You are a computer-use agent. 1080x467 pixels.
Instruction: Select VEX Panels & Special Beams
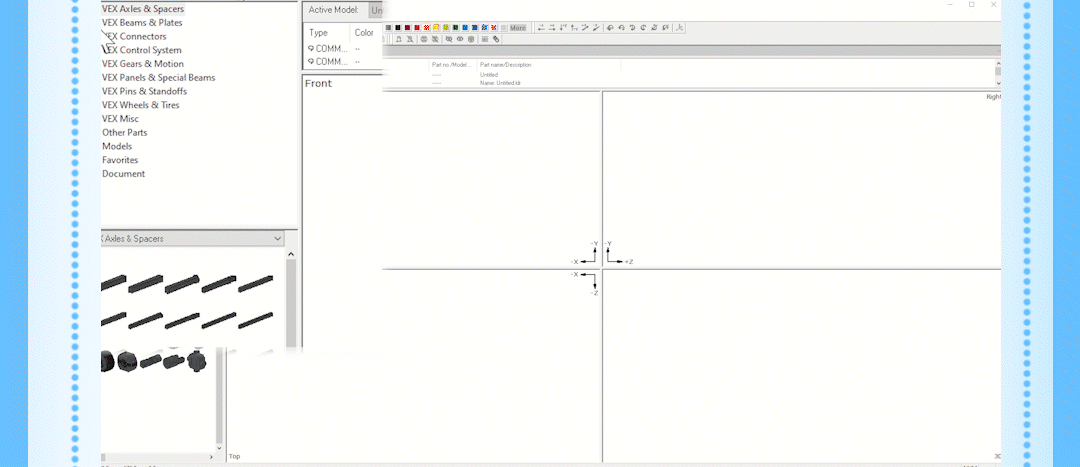click(x=158, y=78)
